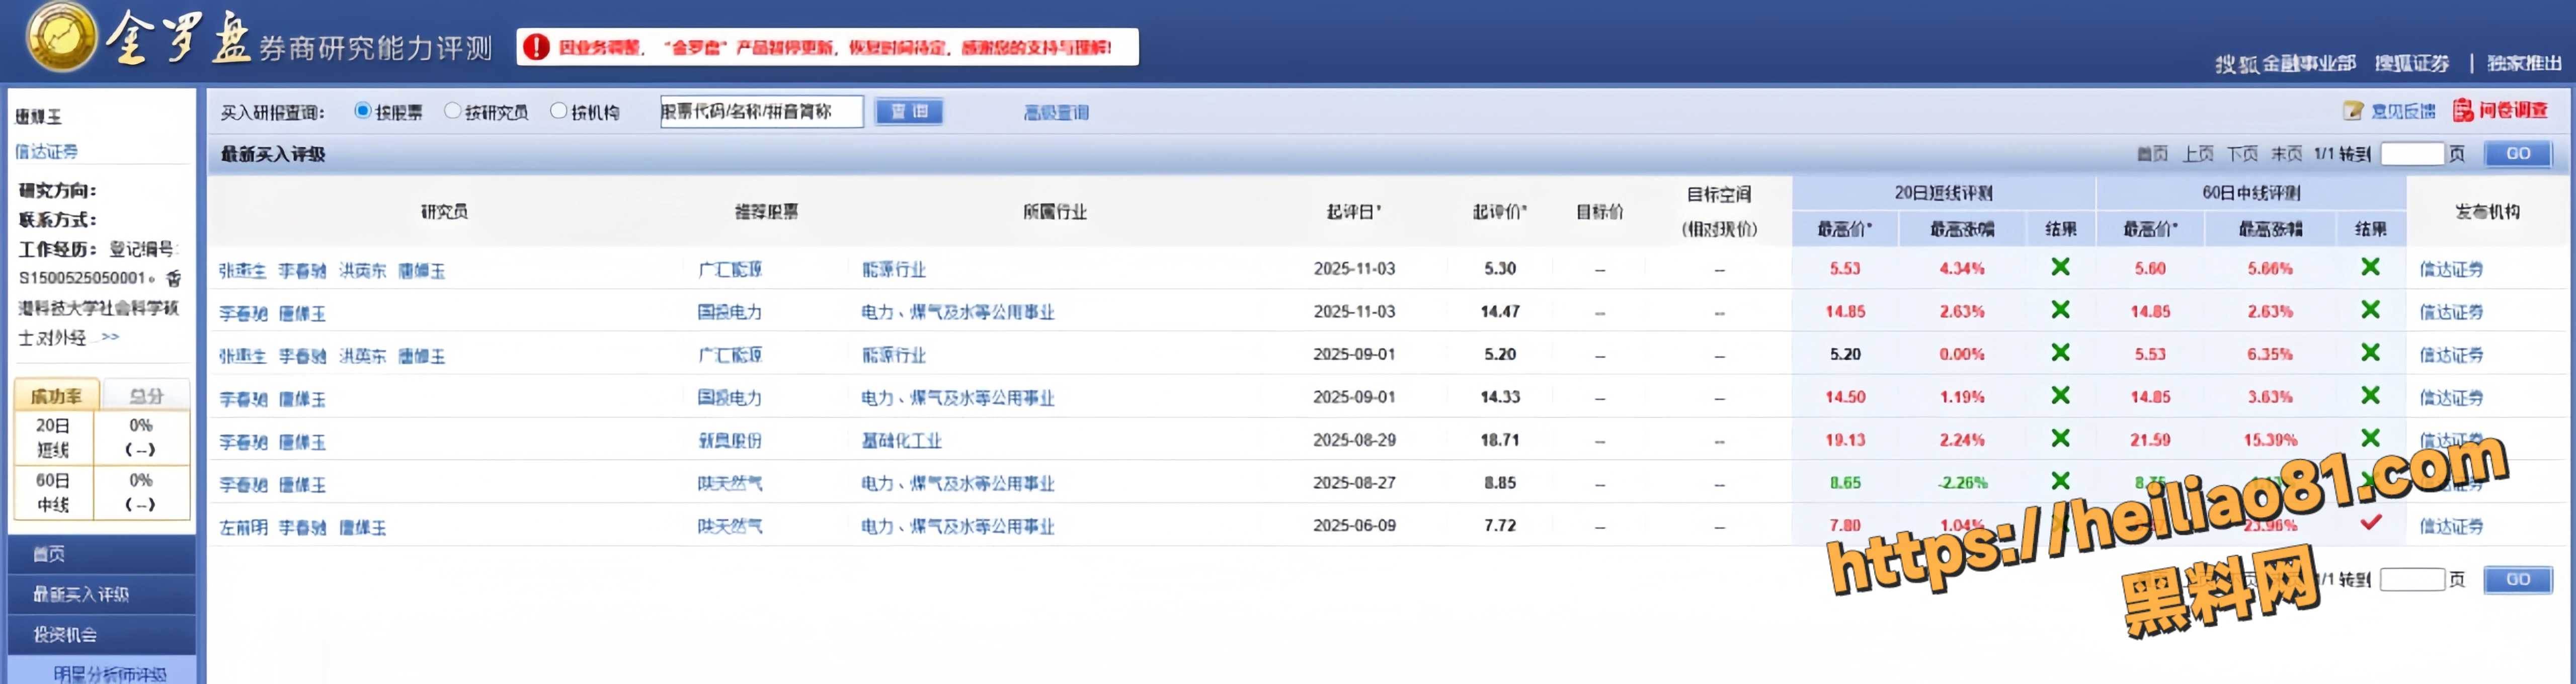Open the 国投电力 stock in the 2025-11-03 row
Image resolution: width=2576 pixels, height=684 pixels.
pyautogui.click(x=729, y=313)
